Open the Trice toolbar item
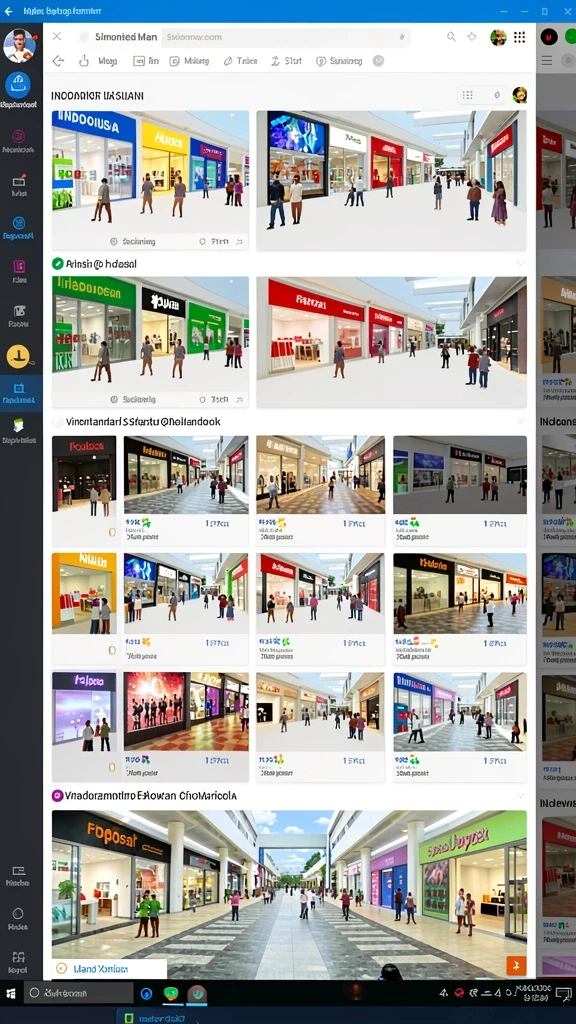576x1024 pixels. (x=240, y=61)
